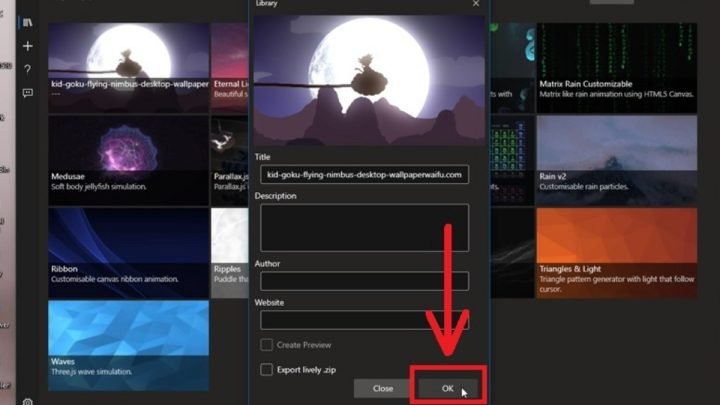The width and height of the screenshot is (720, 405).
Task: Choose the Ribbon wallpaper tile
Action: (x=128, y=252)
